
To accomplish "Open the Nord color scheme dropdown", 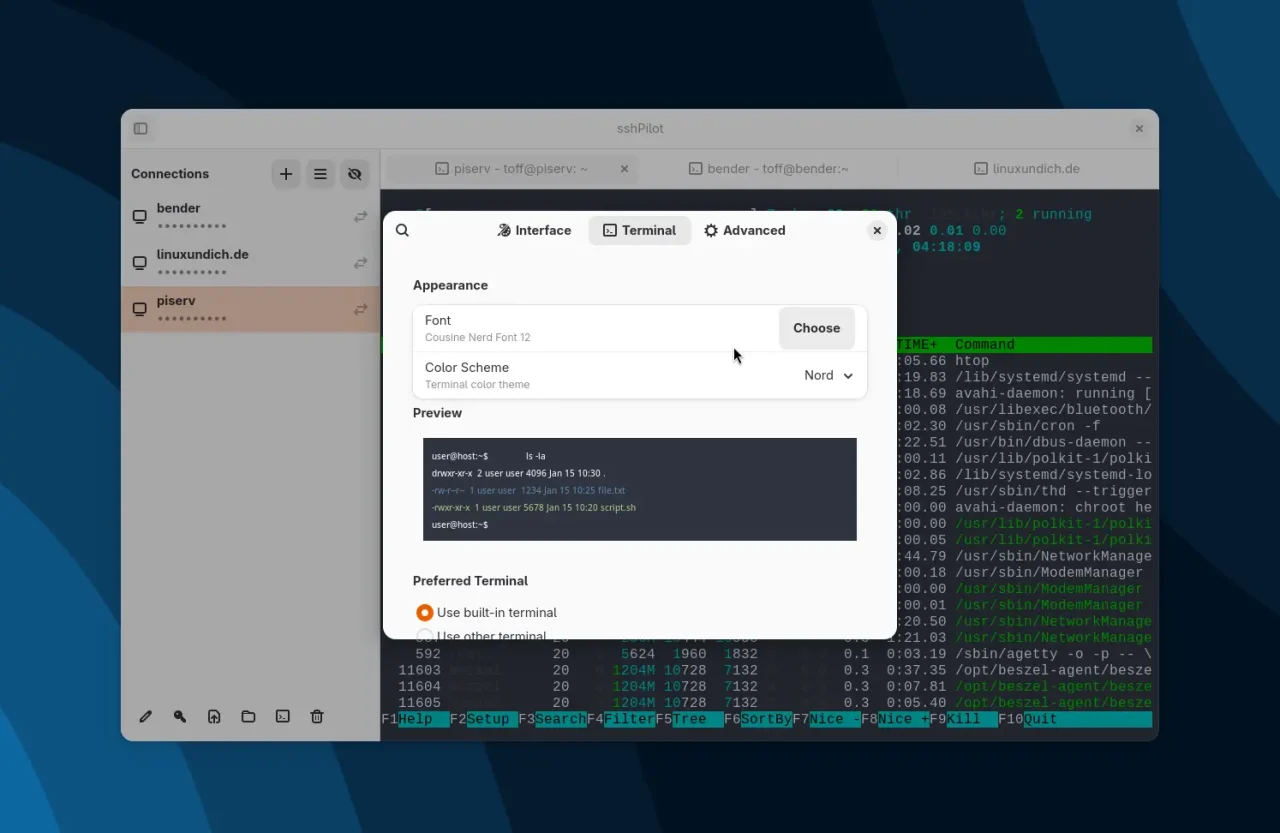I will coord(826,375).
